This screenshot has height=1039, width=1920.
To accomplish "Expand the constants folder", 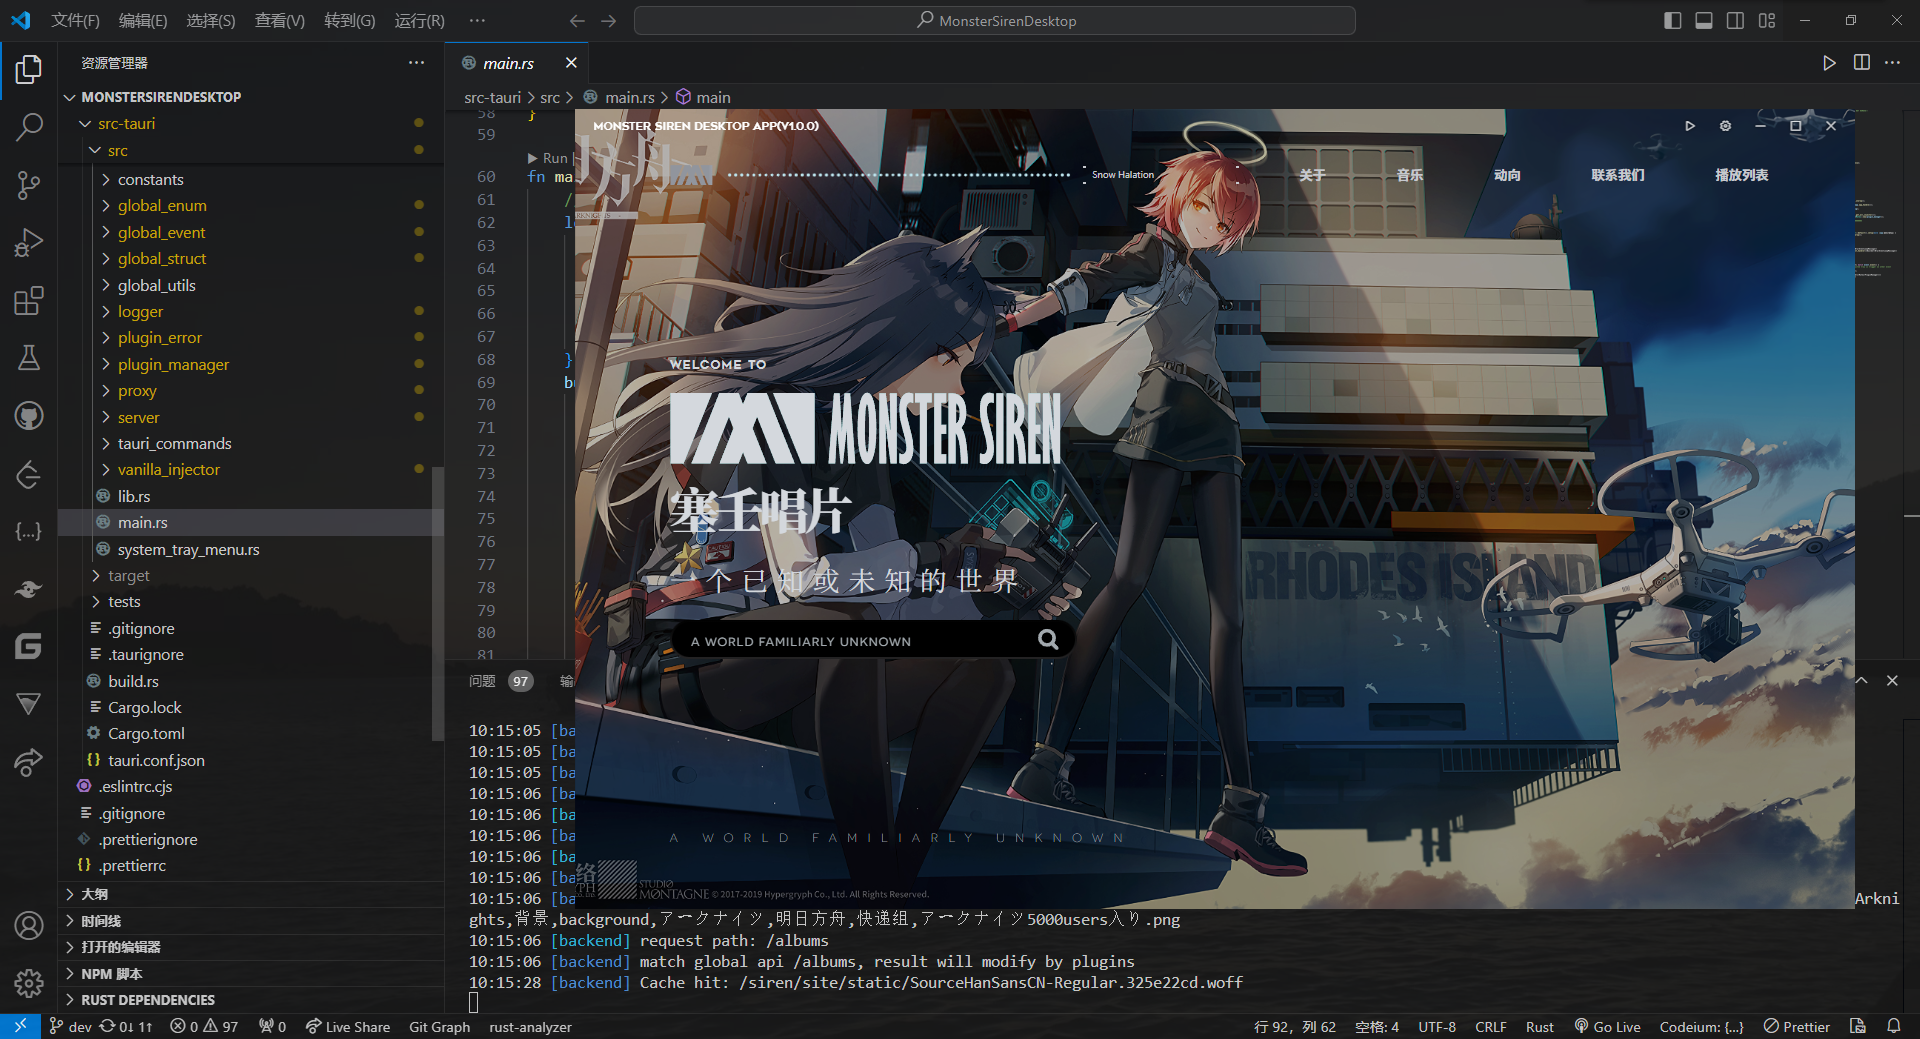I will [x=150, y=180].
